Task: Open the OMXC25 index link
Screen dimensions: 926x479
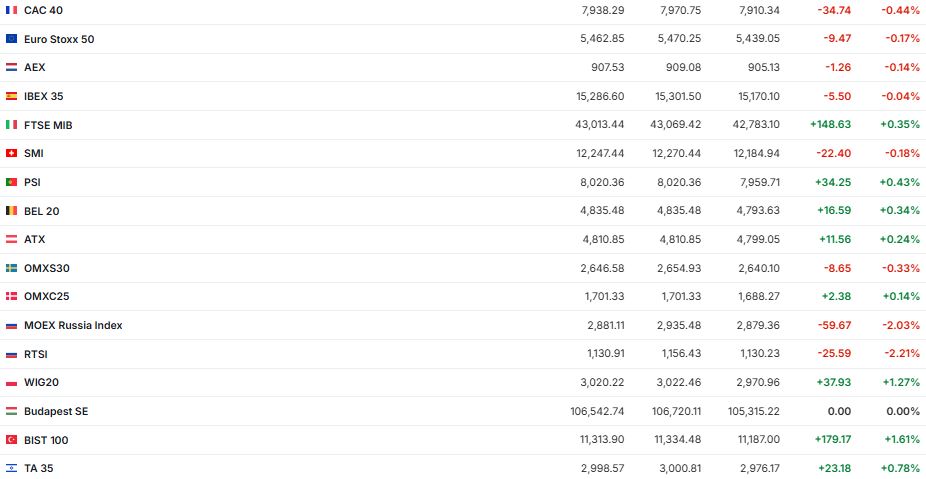Action: point(46,296)
